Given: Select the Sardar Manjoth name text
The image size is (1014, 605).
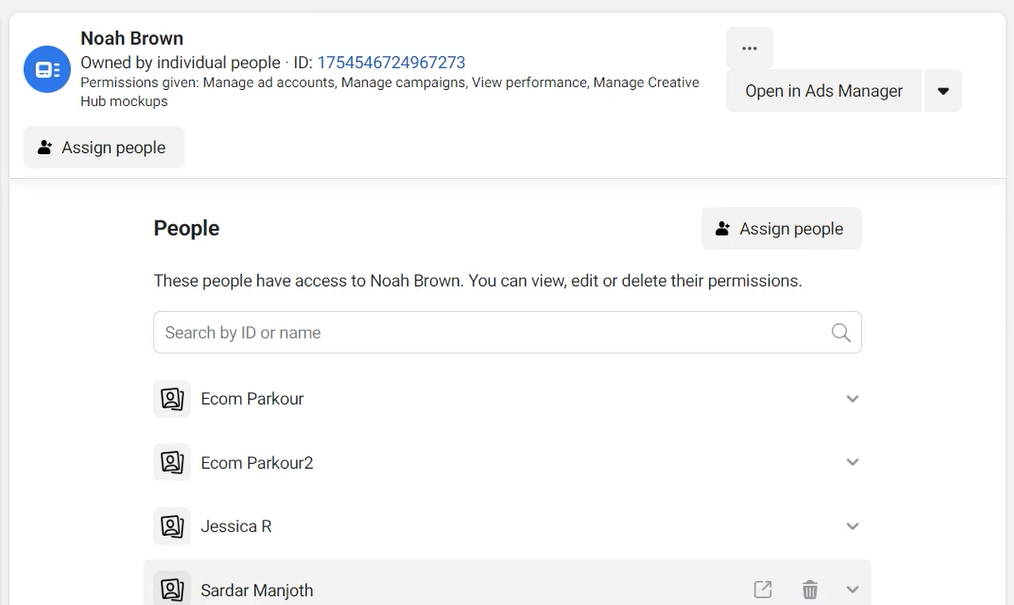Looking at the screenshot, I should coord(257,590).
